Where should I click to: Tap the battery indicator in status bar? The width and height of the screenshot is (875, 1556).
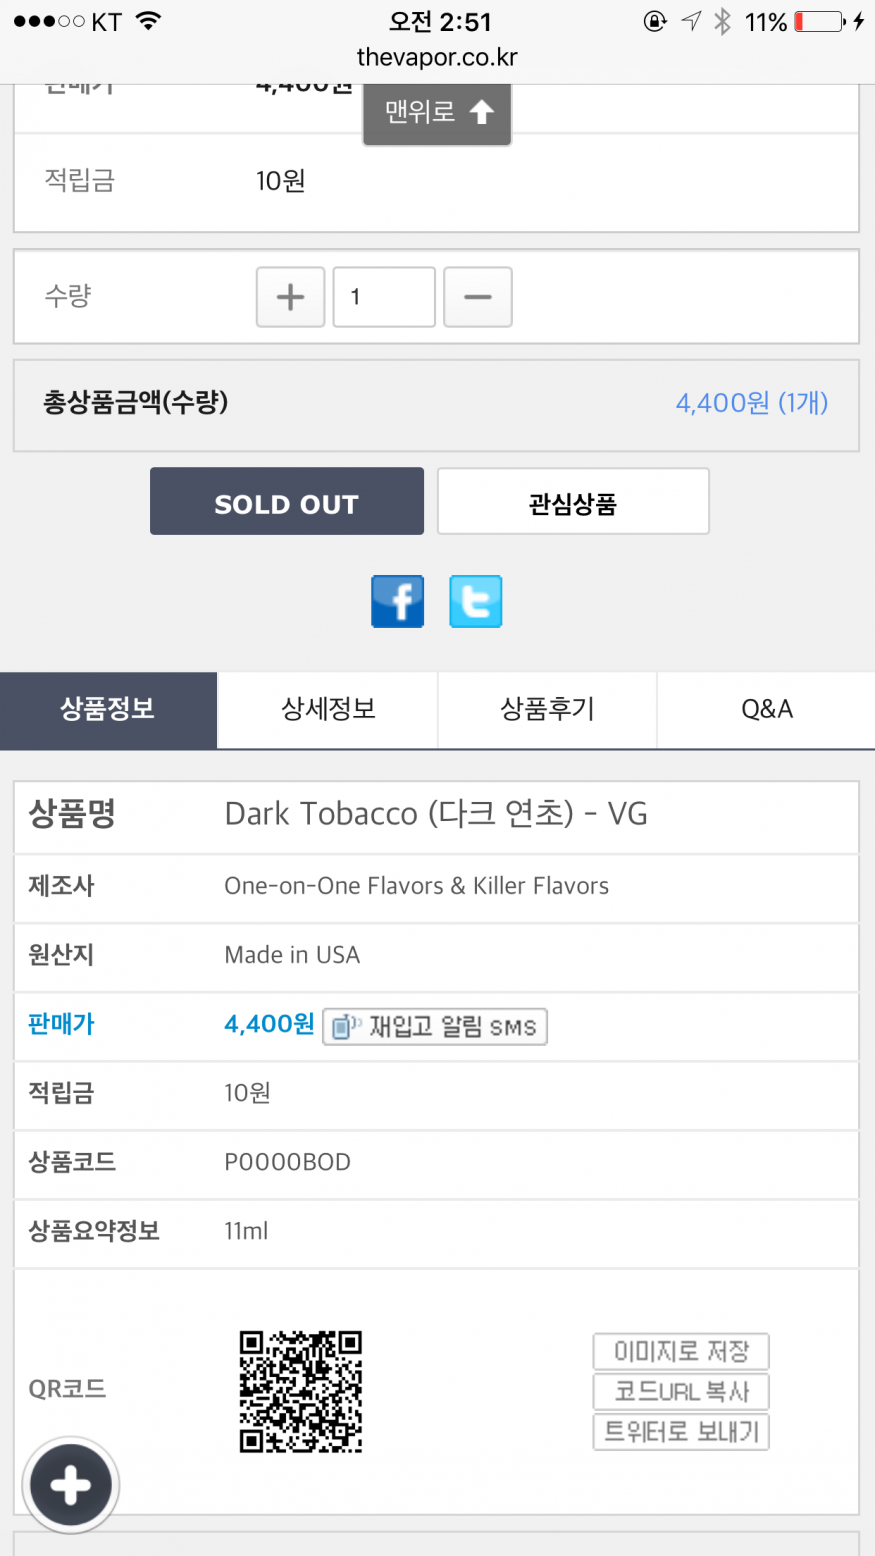click(819, 22)
